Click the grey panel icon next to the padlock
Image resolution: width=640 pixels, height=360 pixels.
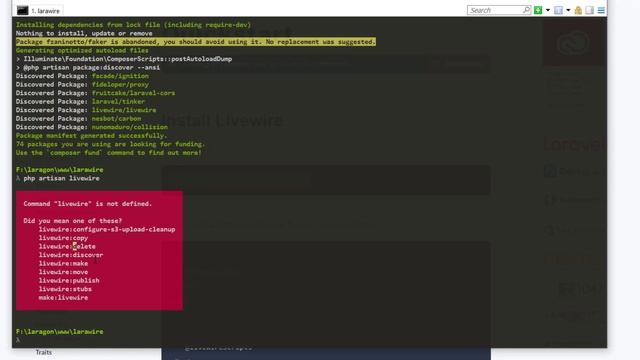click(x=589, y=10)
